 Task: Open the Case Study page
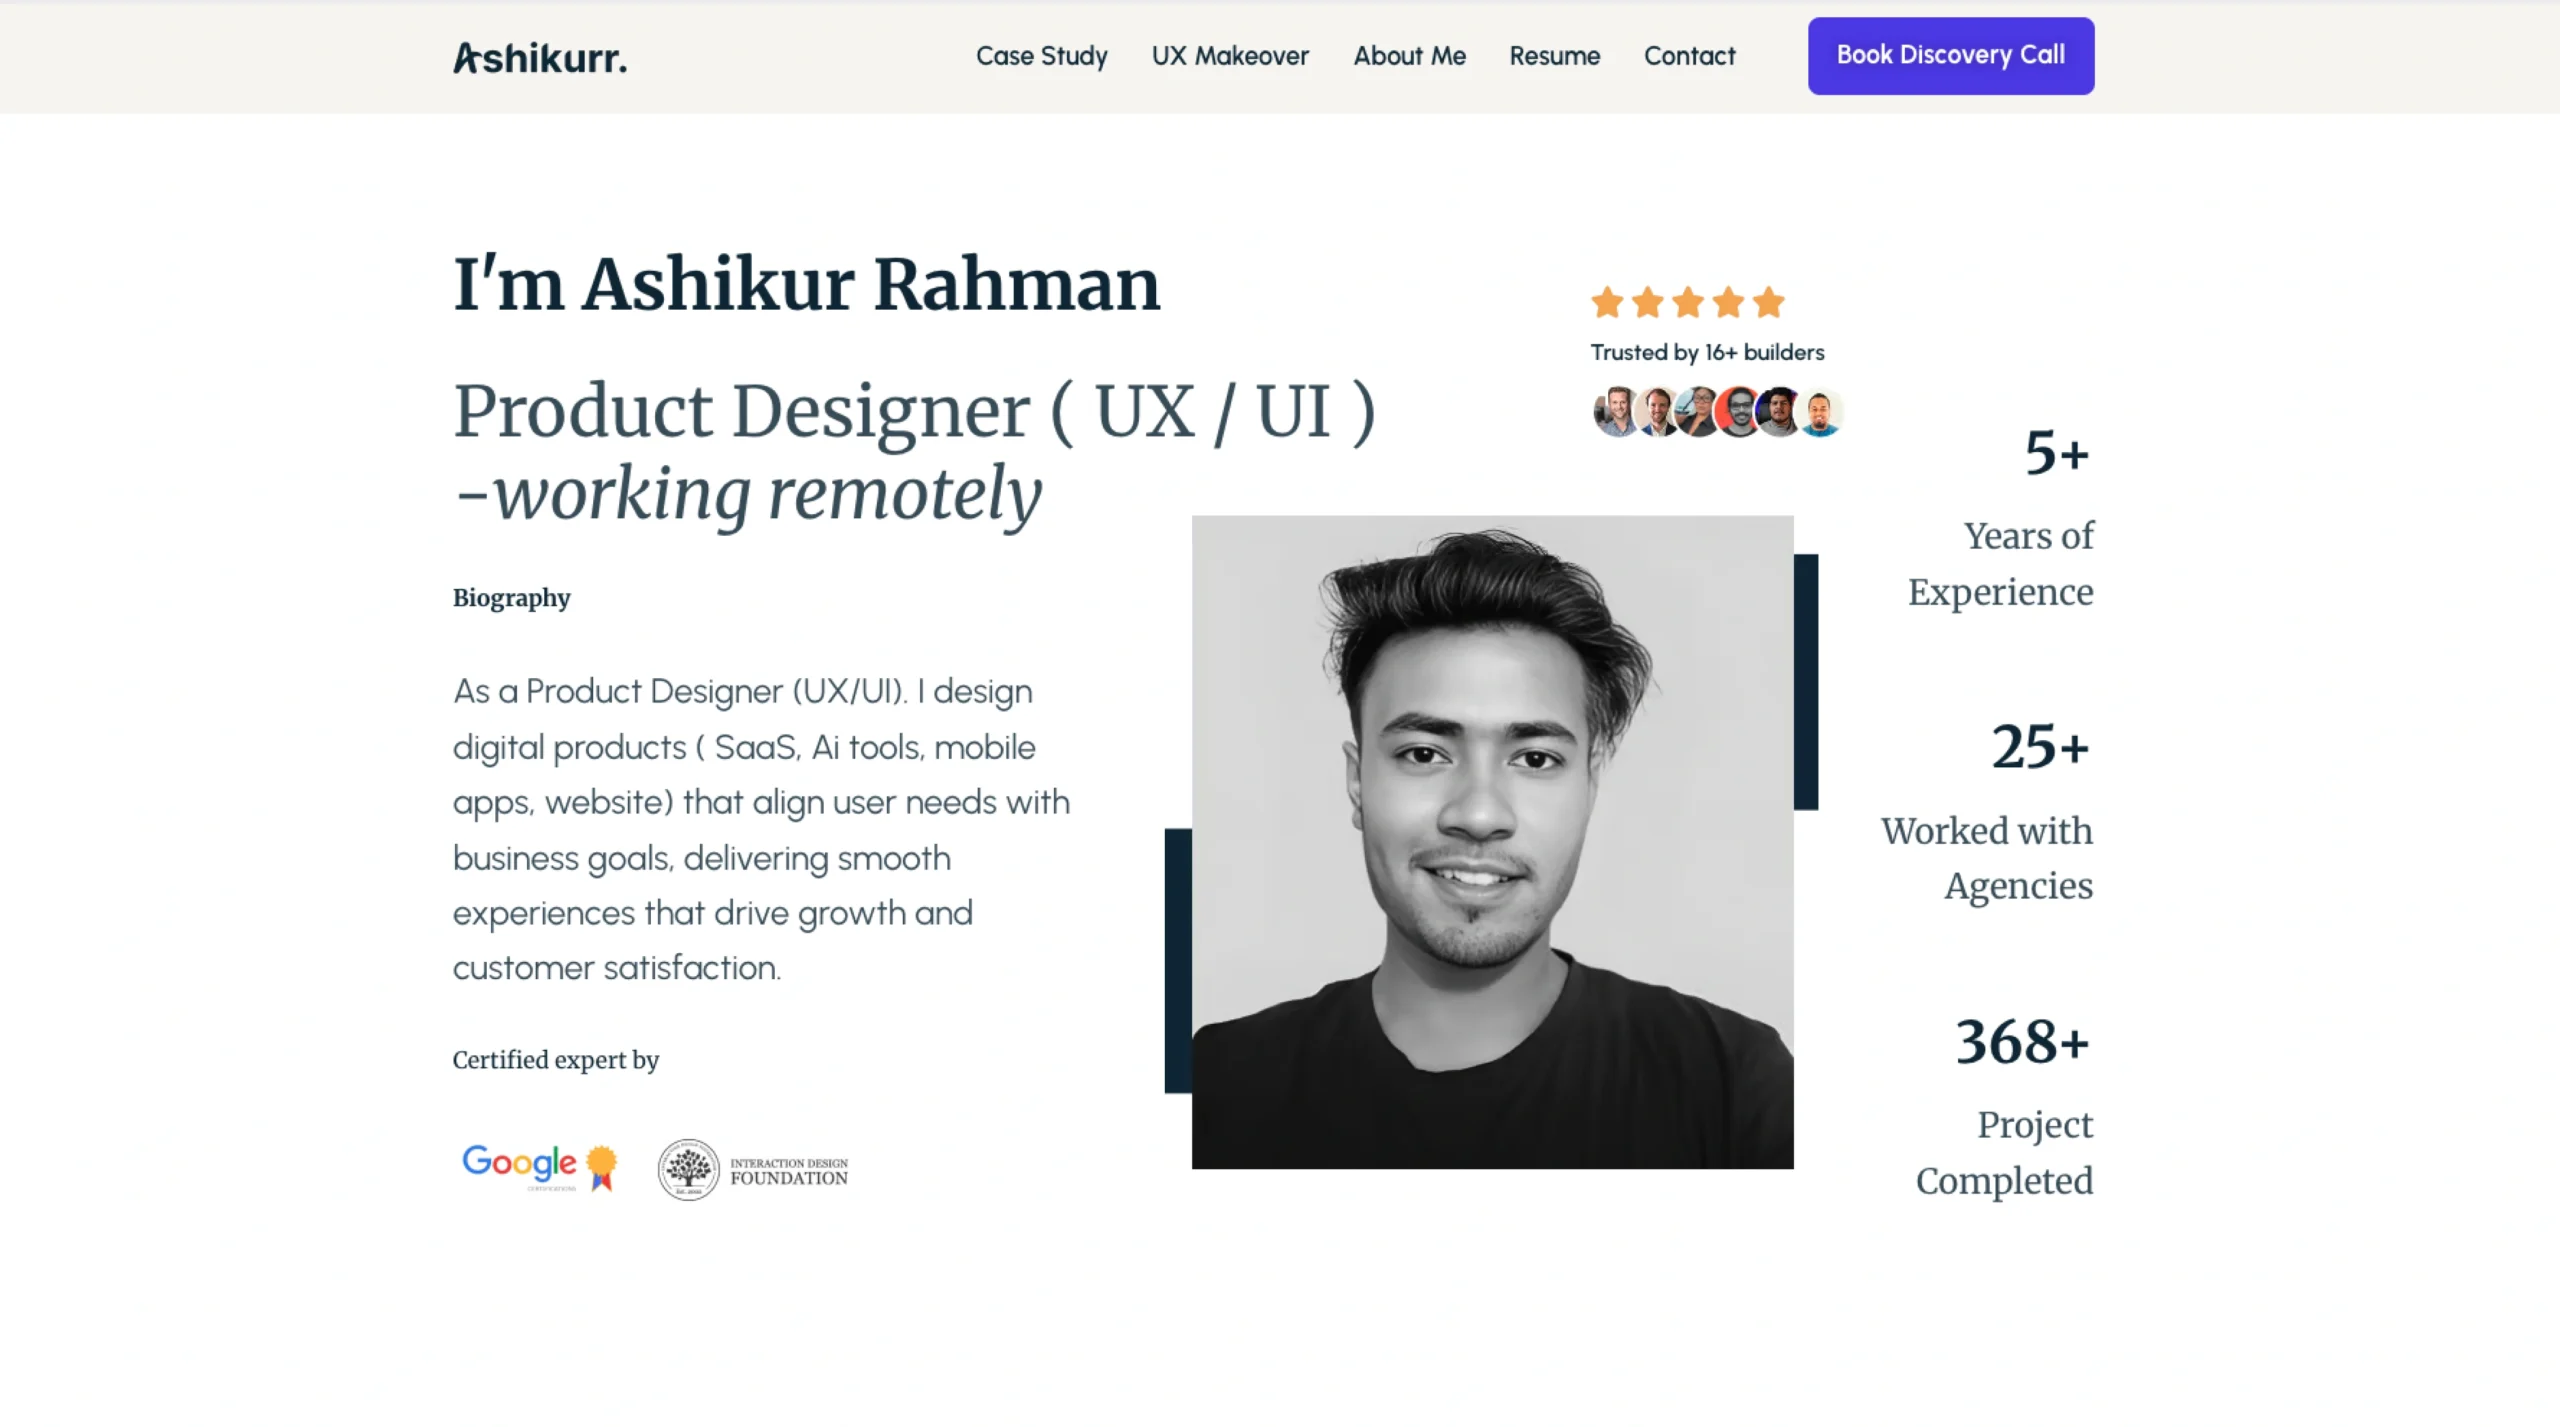(x=1041, y=56)
